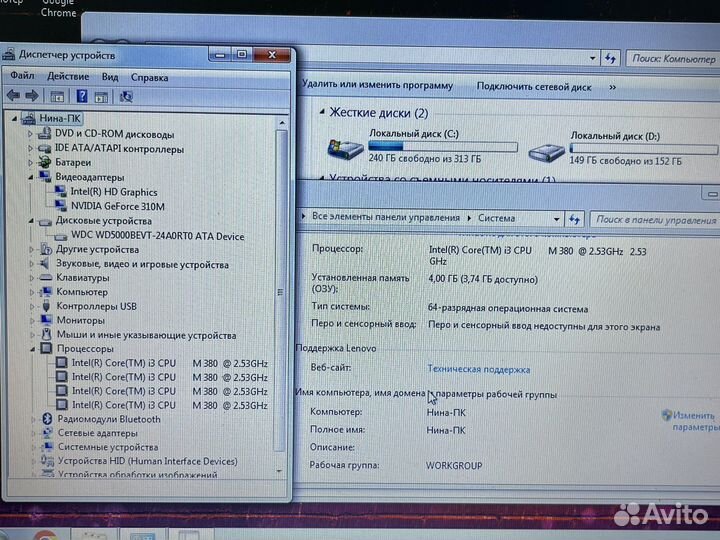
Task: Click the device tree scrollbar down arrow
Action: 279,472
